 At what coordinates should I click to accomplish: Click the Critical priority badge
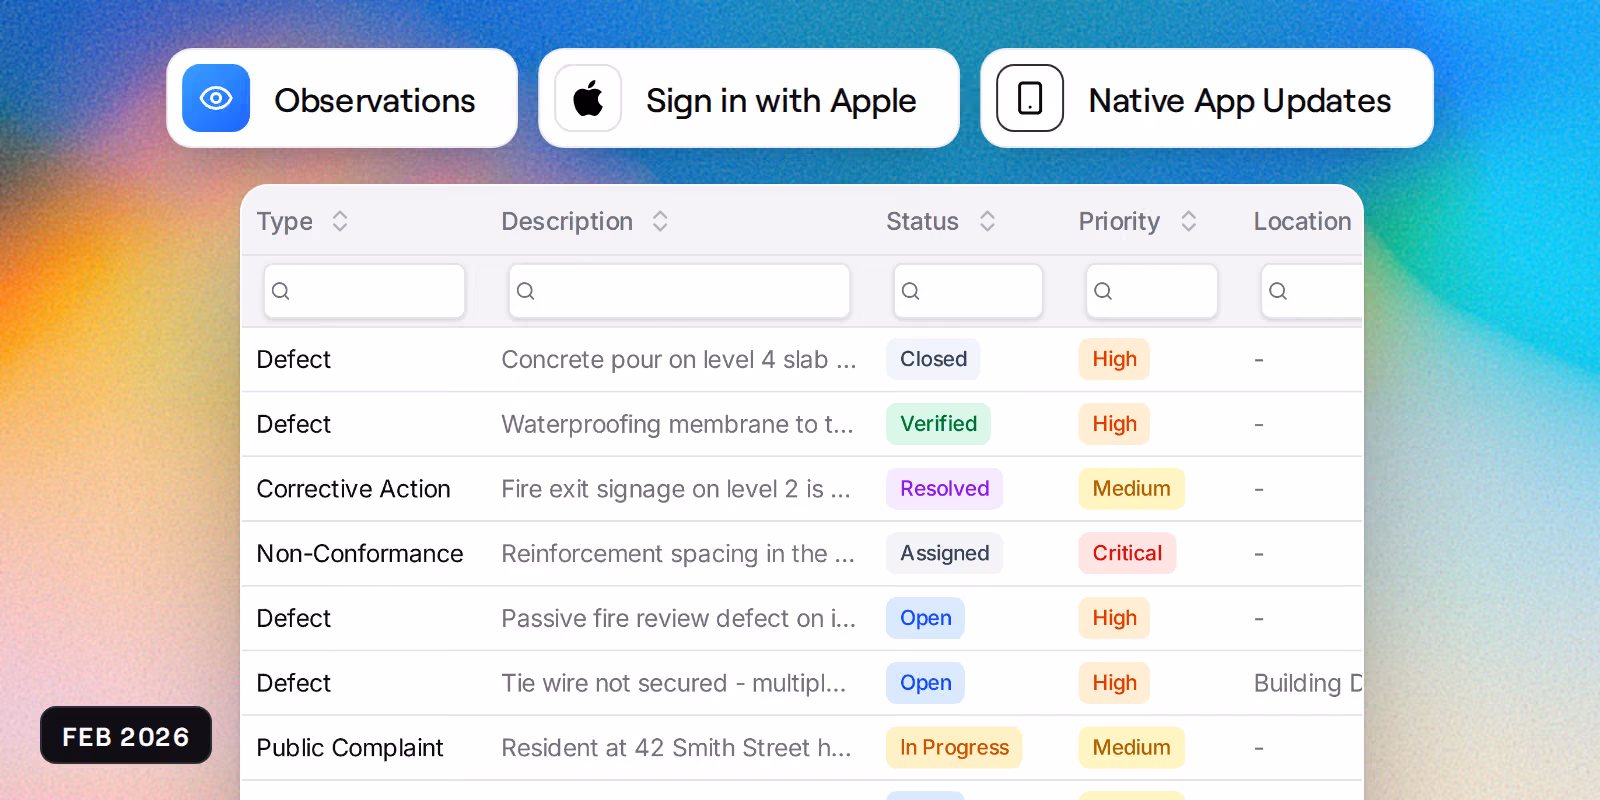click(1127, 553)
